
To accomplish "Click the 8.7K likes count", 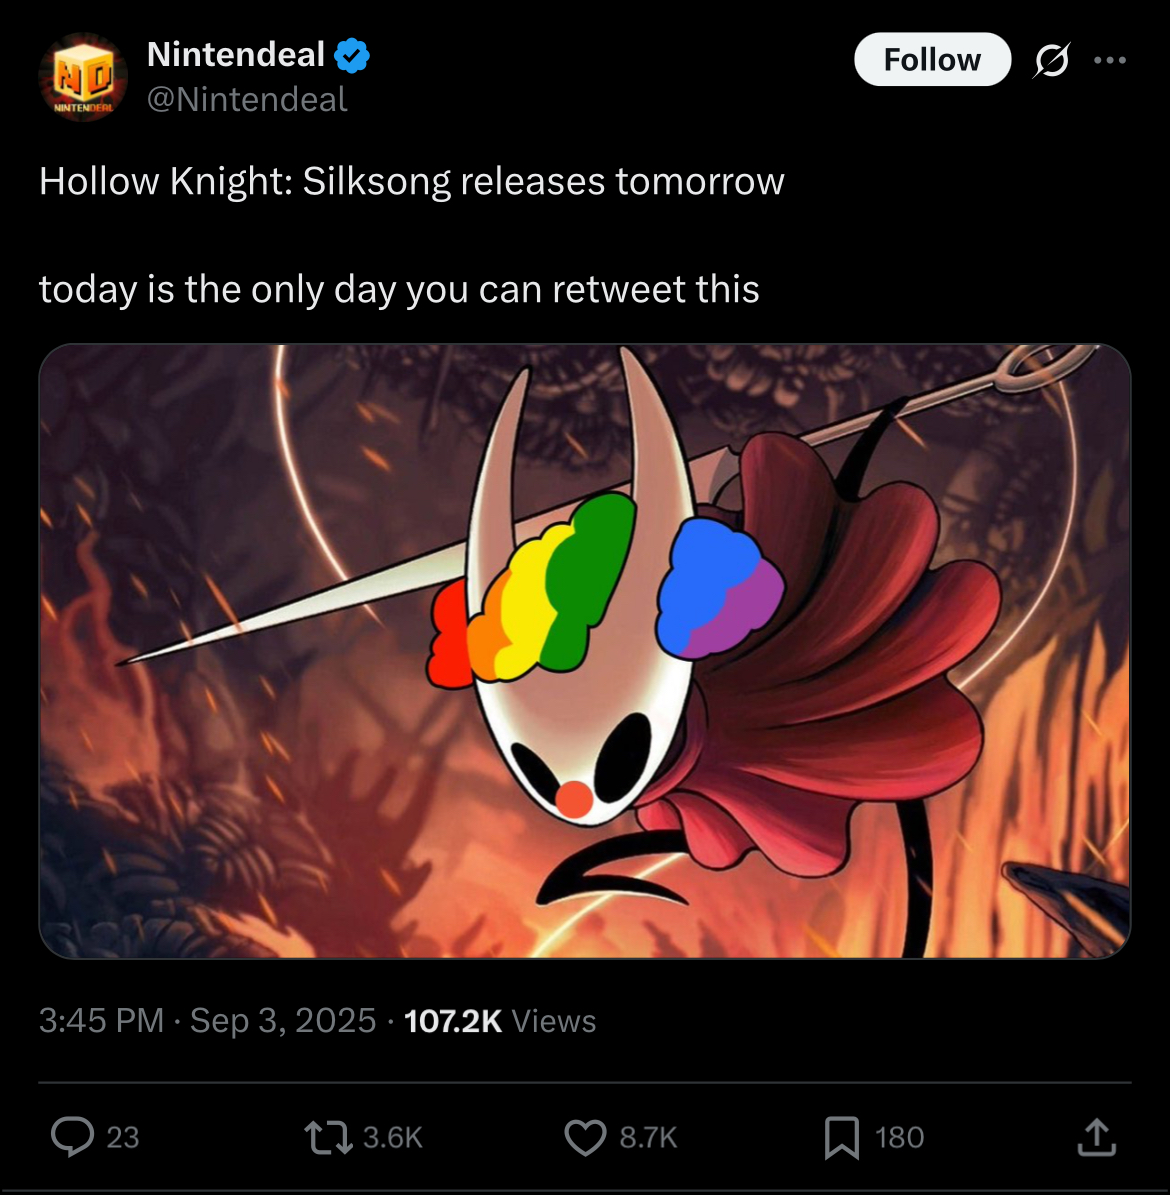I will coord(648,1137).
